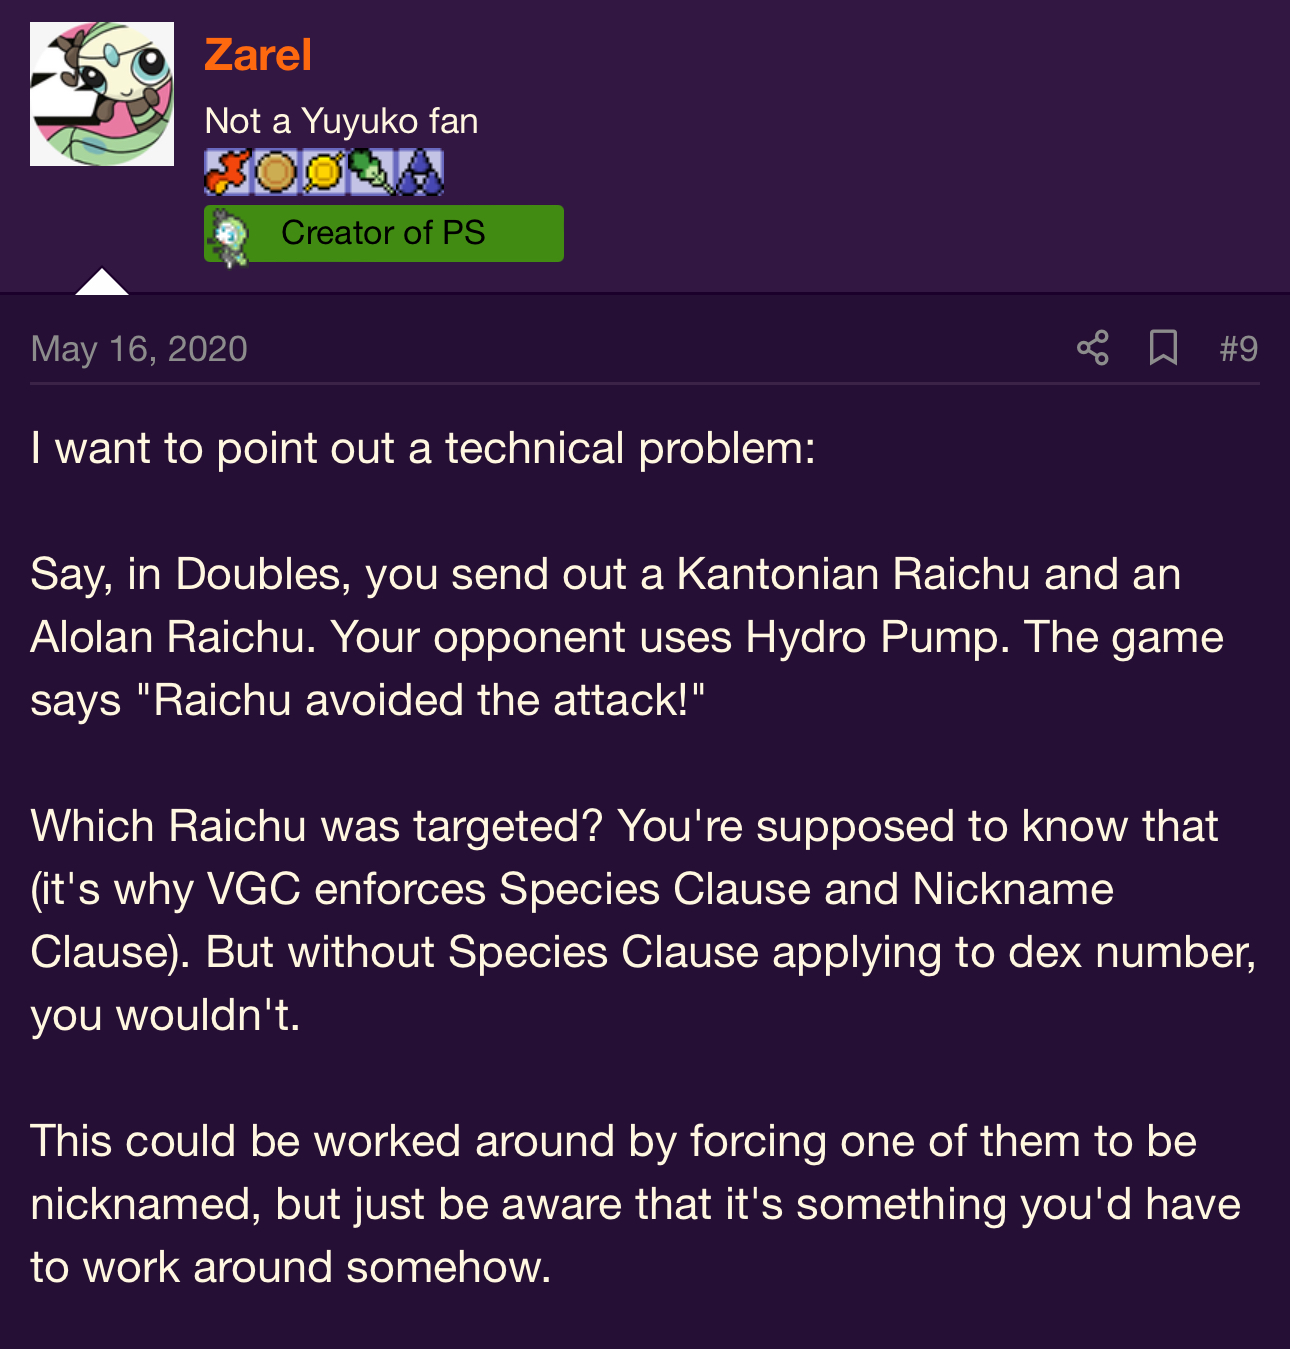Image resolution: width=1290 pixels, height=1349 pixels.
Task: Click Zarel's Celebi avatar image
Action: tap(102, 94)
